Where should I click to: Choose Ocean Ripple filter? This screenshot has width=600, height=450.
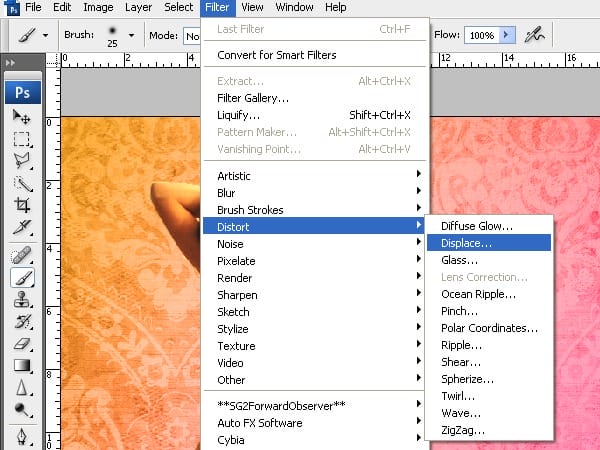pyautogui.click(x=489, y=294)
